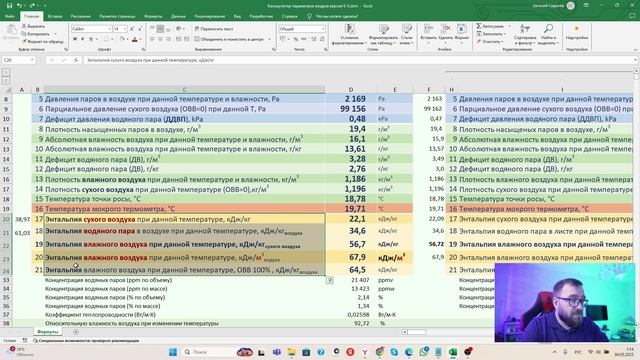Increase the font size
The image size is (640, 360).
coord(132,29)
